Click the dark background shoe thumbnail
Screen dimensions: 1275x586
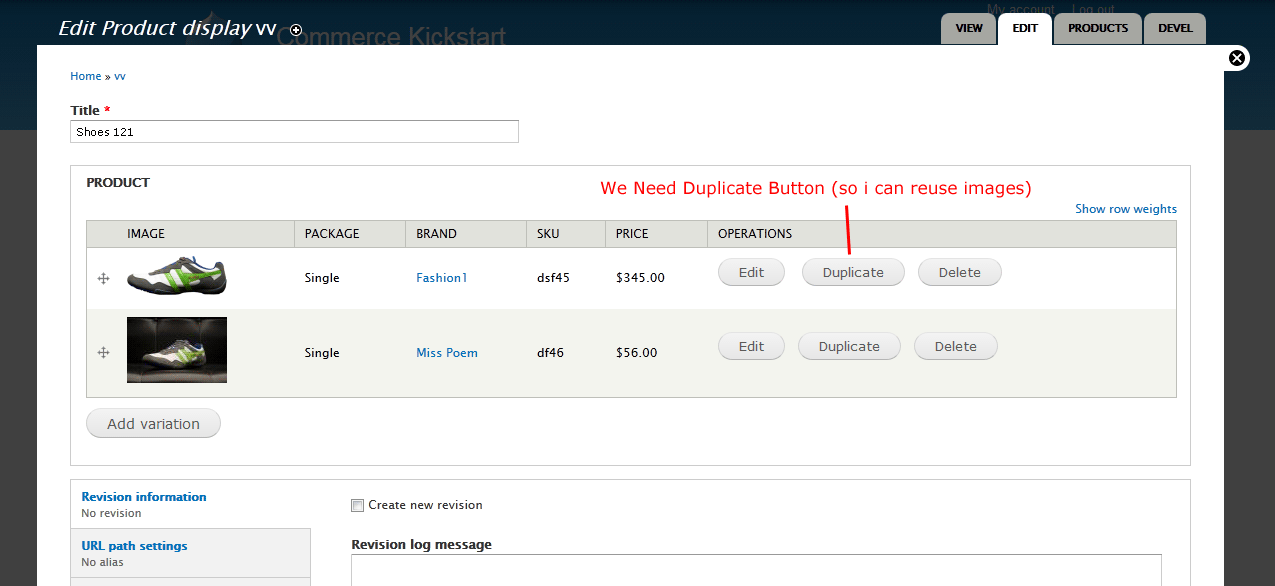[177, 350]
